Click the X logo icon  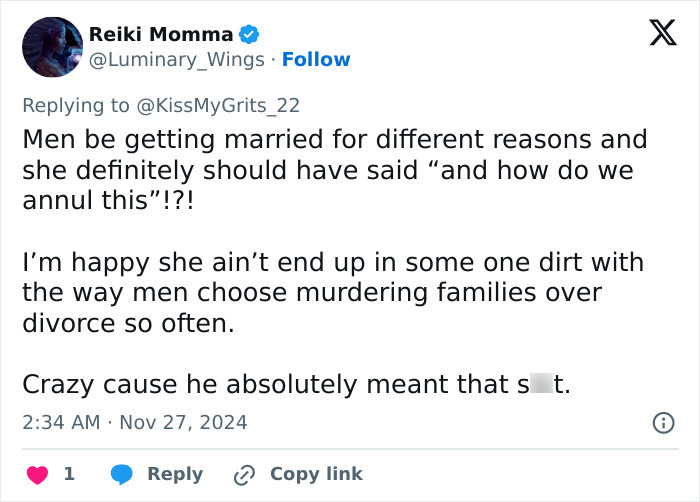pos(655,35)
